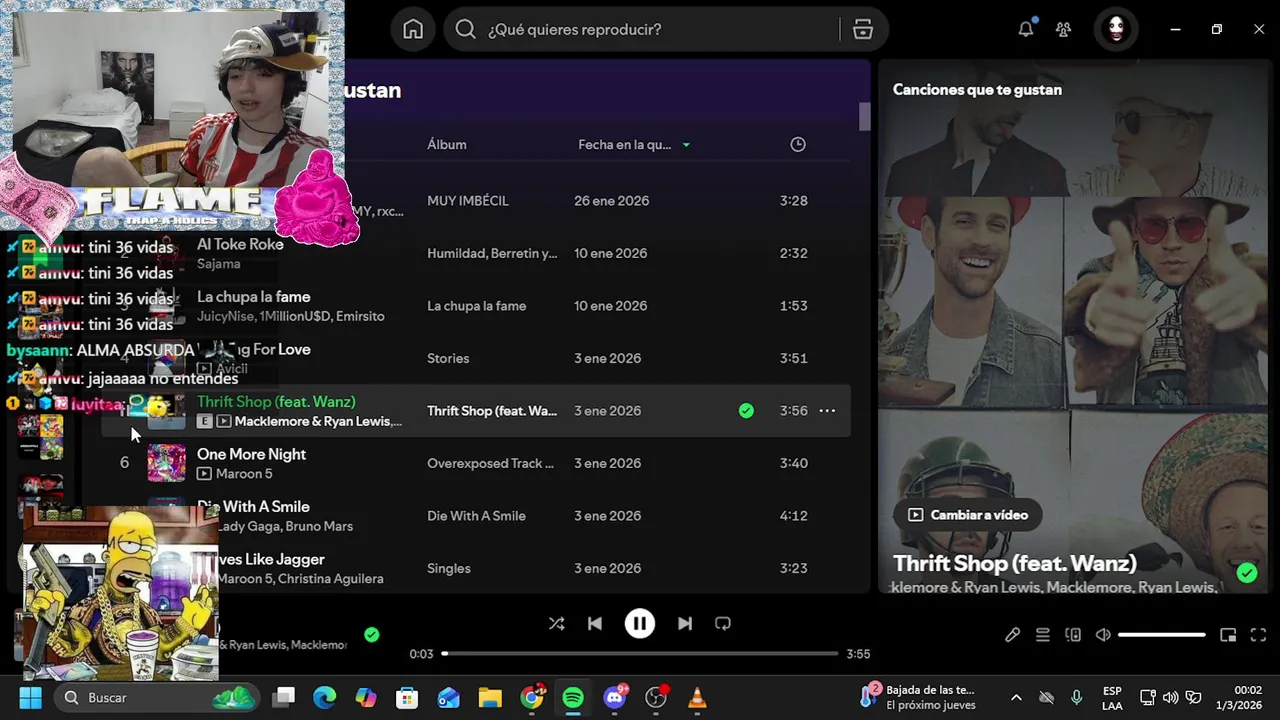
Task: Open the miniplayer icon
Action: [1228, 635]
